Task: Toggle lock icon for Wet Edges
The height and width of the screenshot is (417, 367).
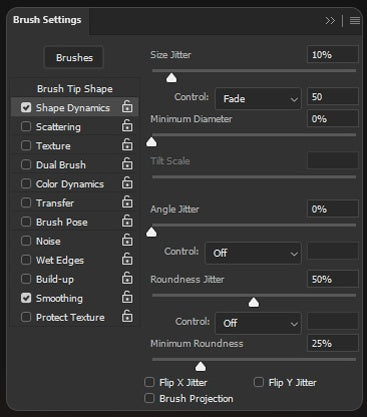Action: point(127,259)
